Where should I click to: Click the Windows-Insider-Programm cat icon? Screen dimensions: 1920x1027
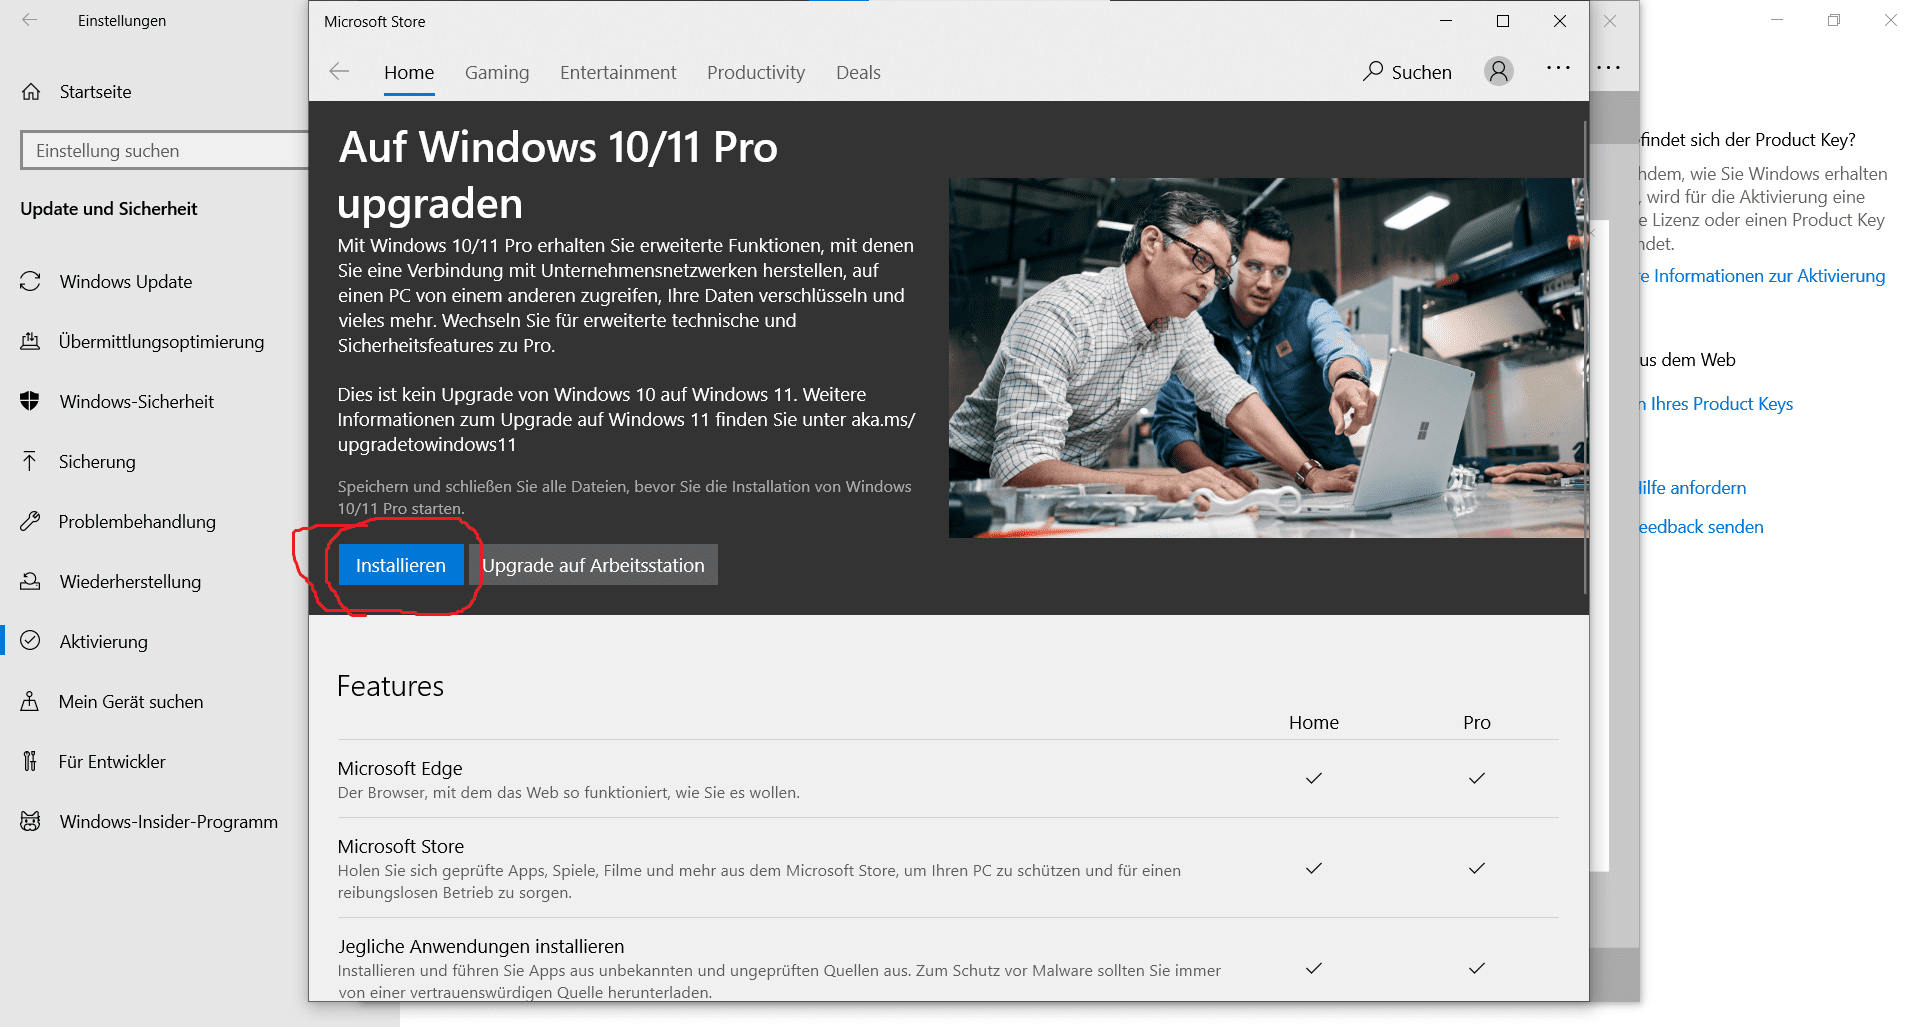[30, 821]
